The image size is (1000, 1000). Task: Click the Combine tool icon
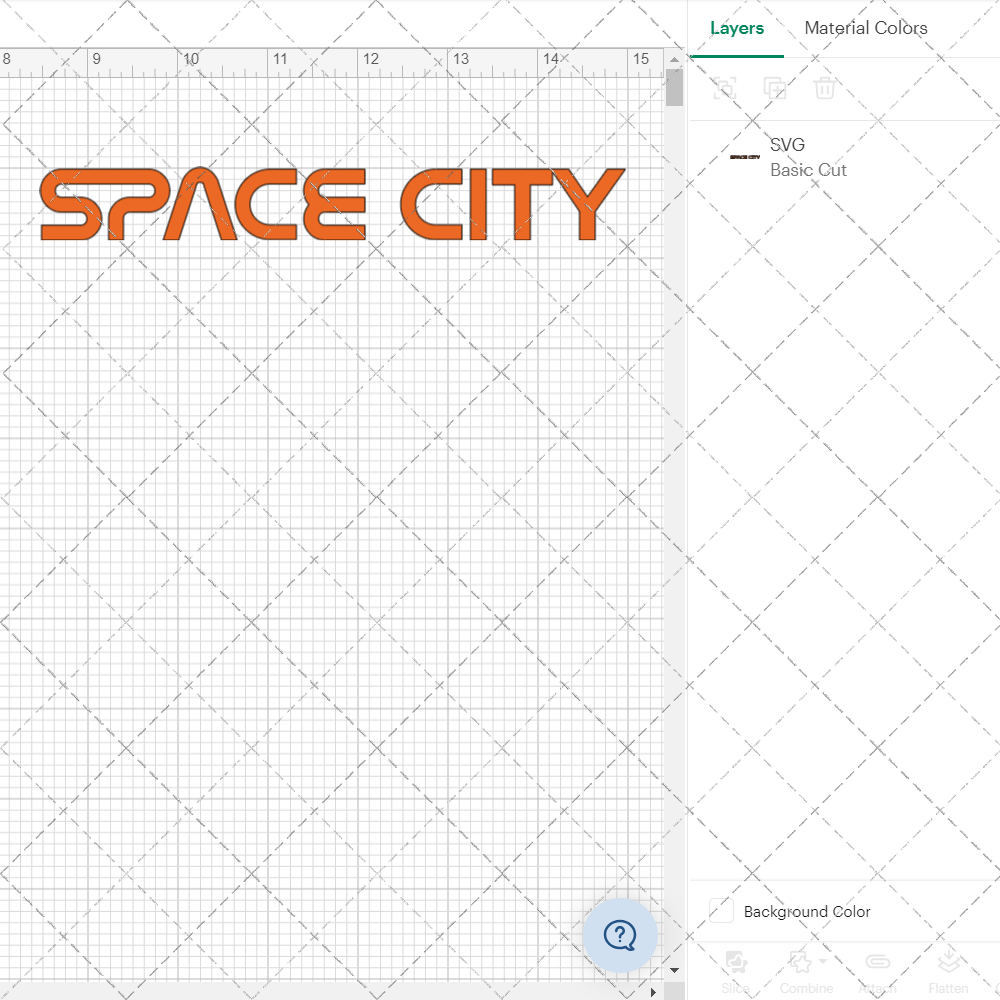coord(800,962)
